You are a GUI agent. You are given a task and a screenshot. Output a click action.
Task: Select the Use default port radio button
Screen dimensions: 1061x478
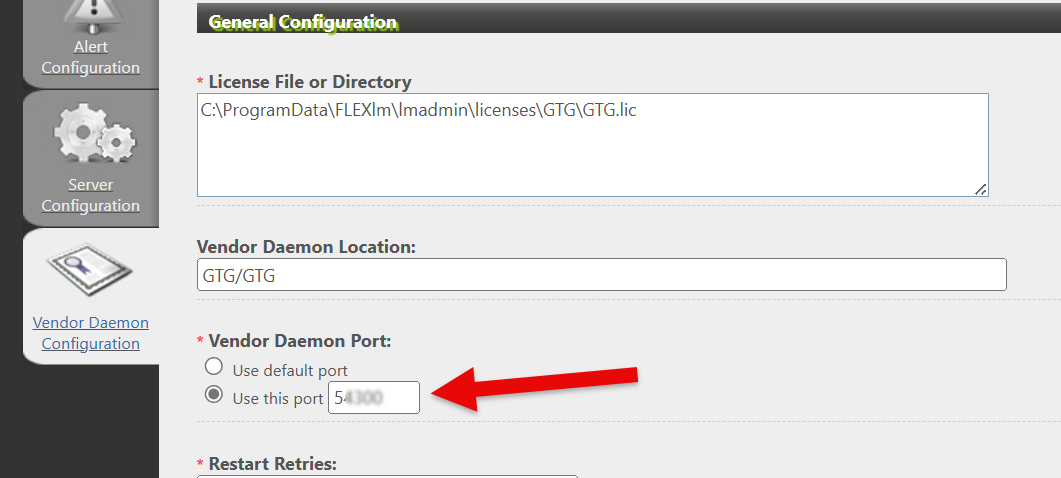[x=214, y=367]
